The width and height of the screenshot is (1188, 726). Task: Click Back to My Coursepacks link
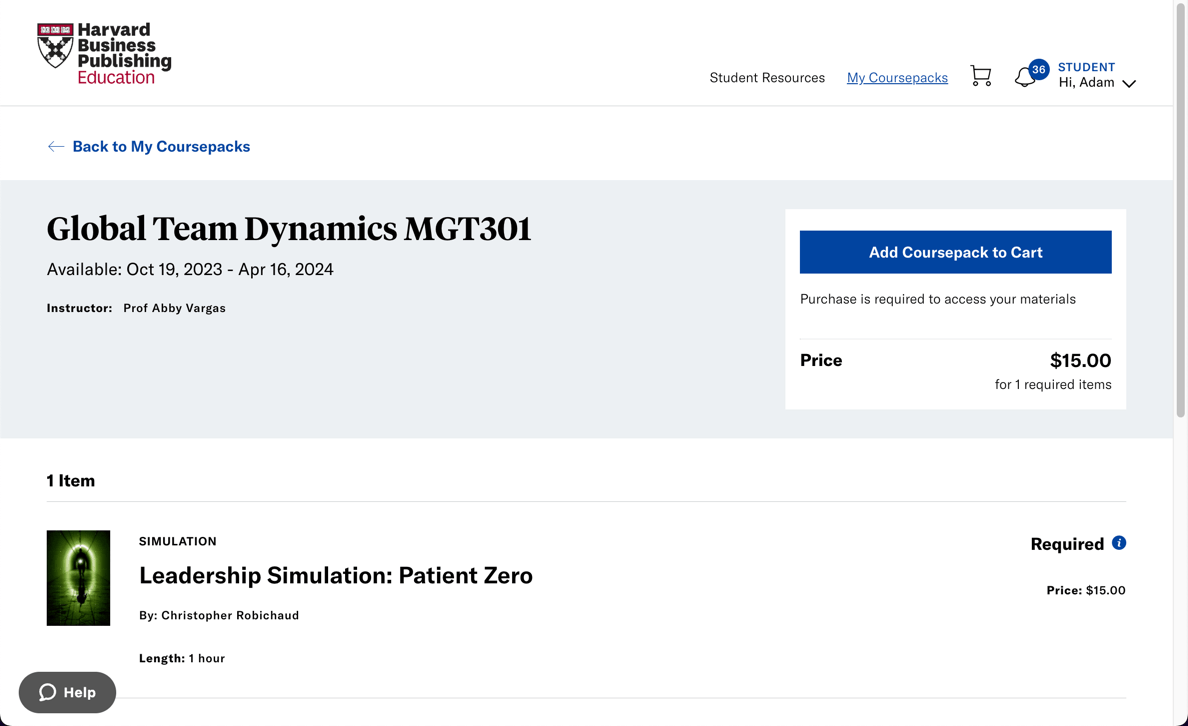[161, 147]
